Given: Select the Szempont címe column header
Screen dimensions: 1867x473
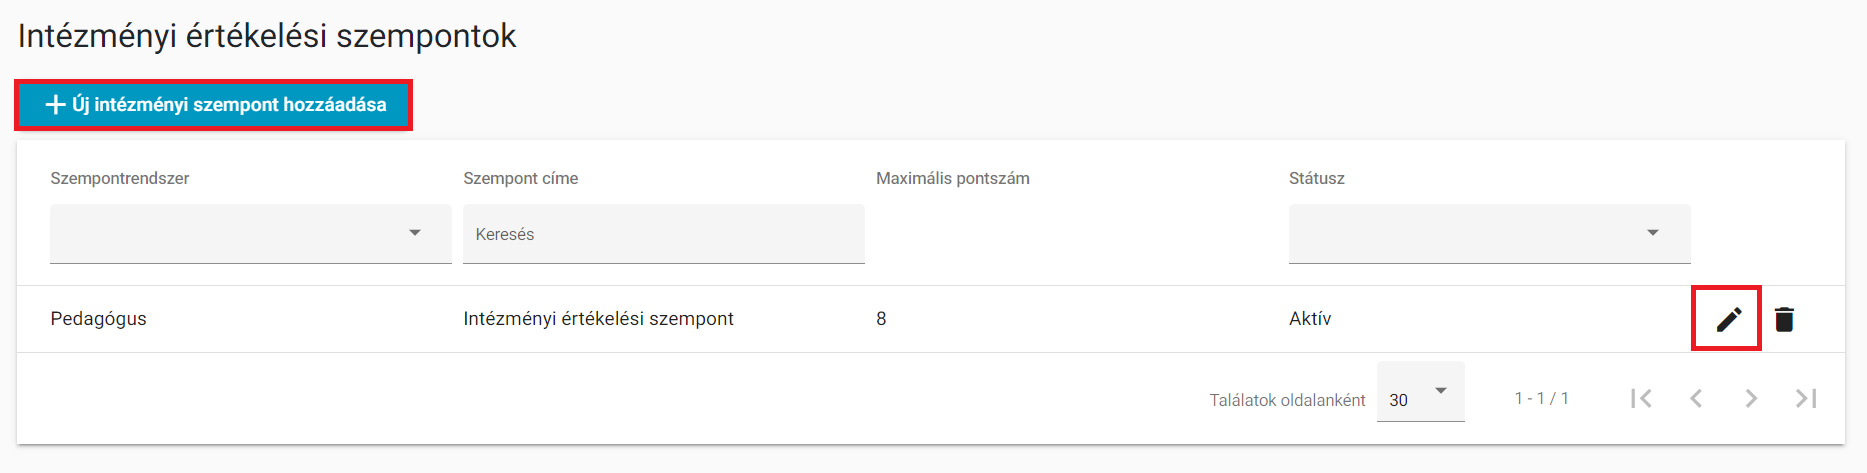Looking at the screenshot, I should point(521,178).
